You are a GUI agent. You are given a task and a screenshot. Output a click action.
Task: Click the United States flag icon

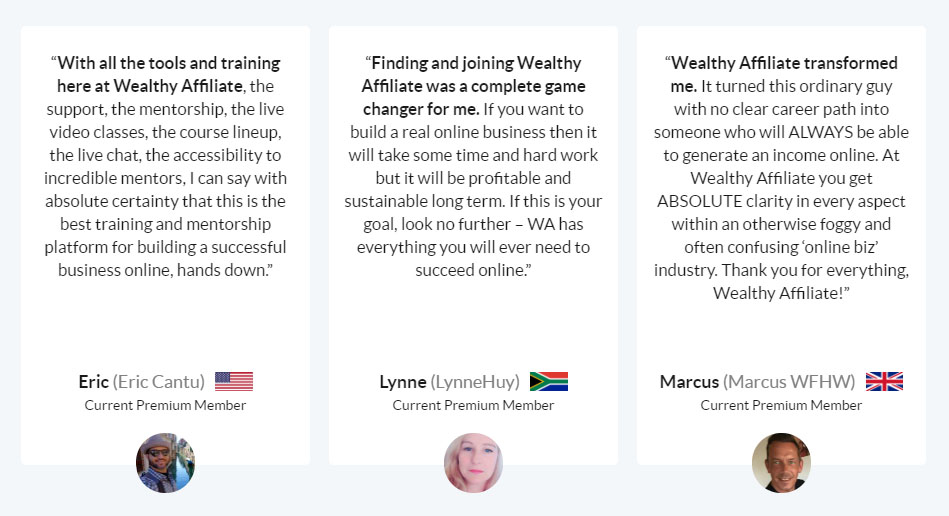tap(234, 382)
